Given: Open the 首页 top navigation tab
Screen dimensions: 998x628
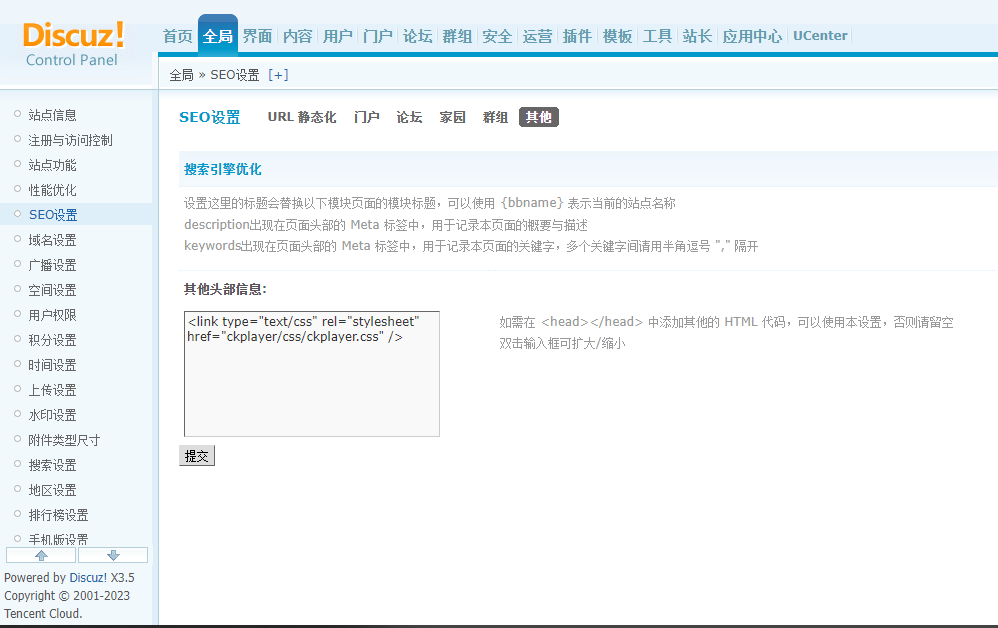Looking at the screenshot, I should (x=177, y=36).
